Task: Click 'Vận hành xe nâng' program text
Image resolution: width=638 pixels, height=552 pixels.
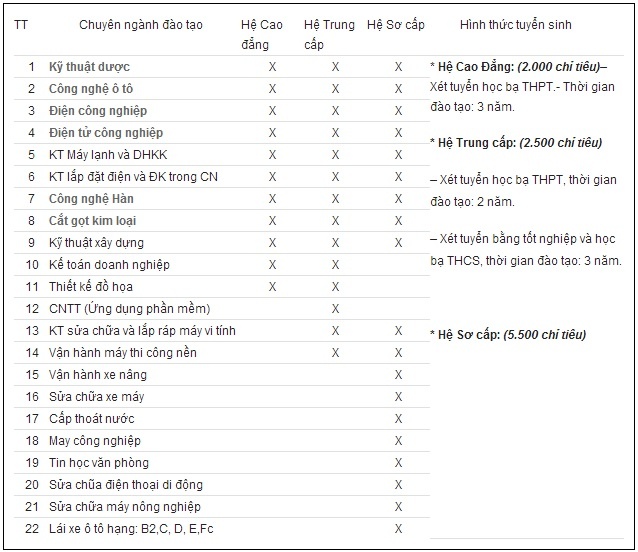Action: (x=98, y=375)
